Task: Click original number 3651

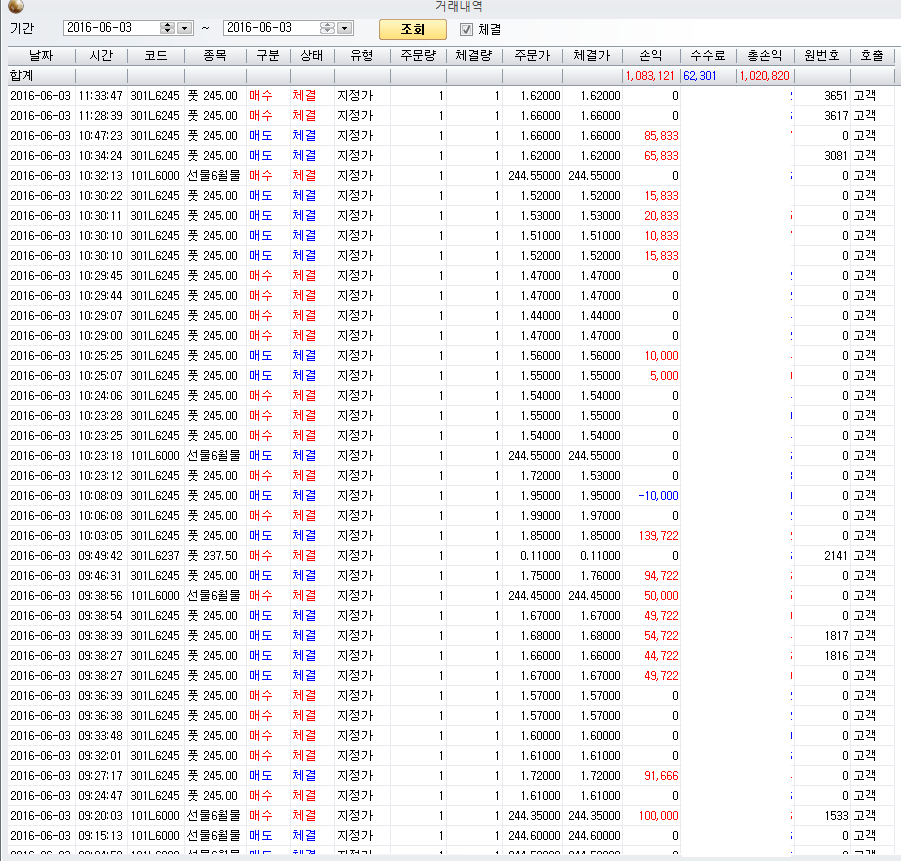Action: [x=836, y=95]
